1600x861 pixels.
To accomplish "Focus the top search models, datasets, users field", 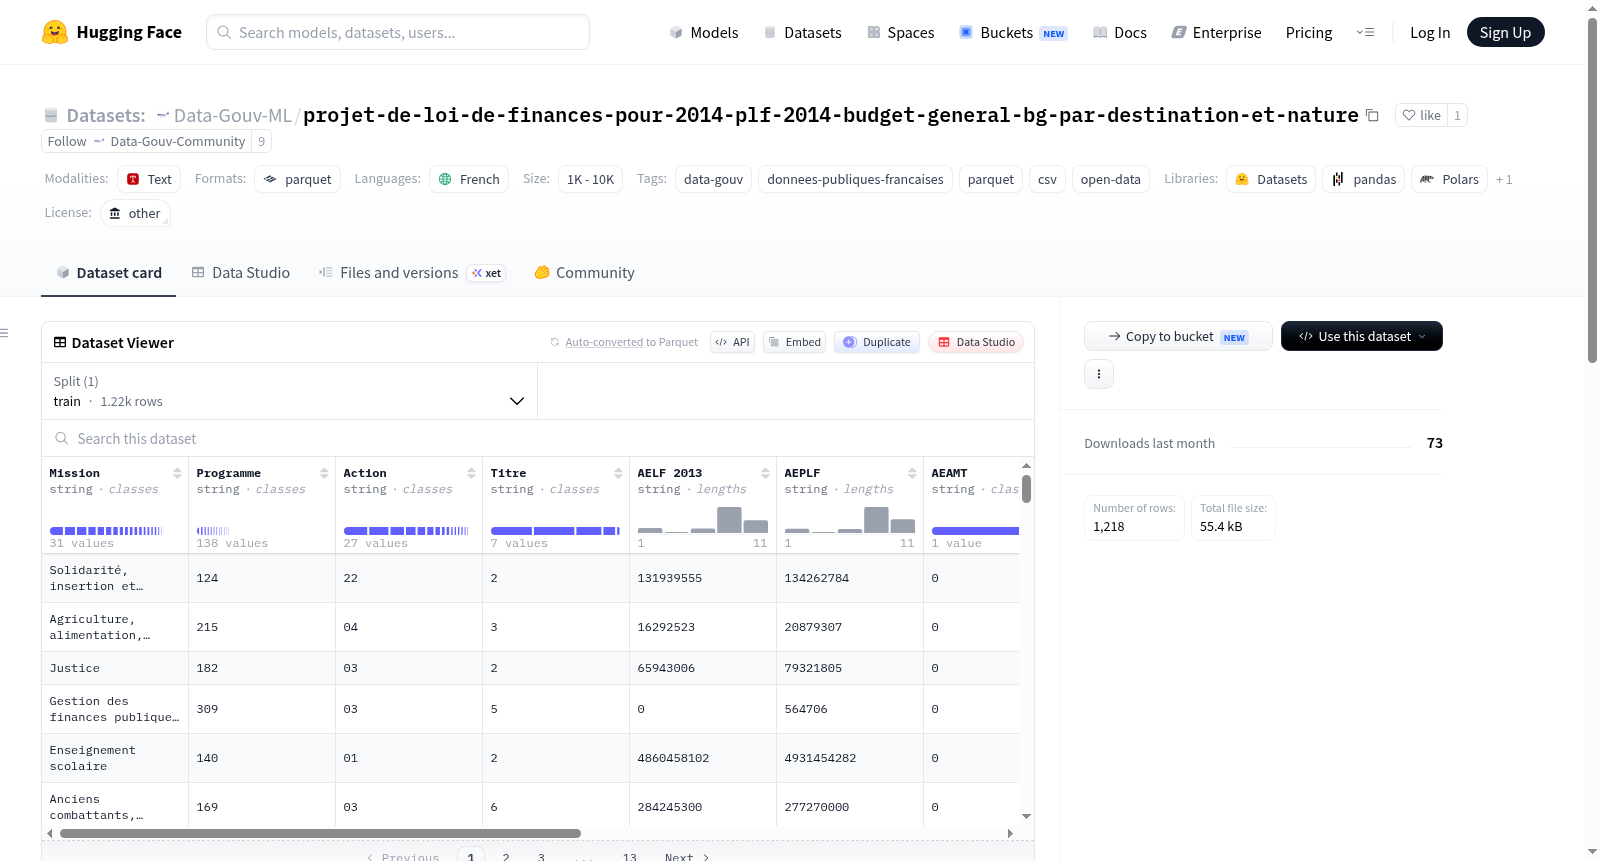I will (398, 32).
